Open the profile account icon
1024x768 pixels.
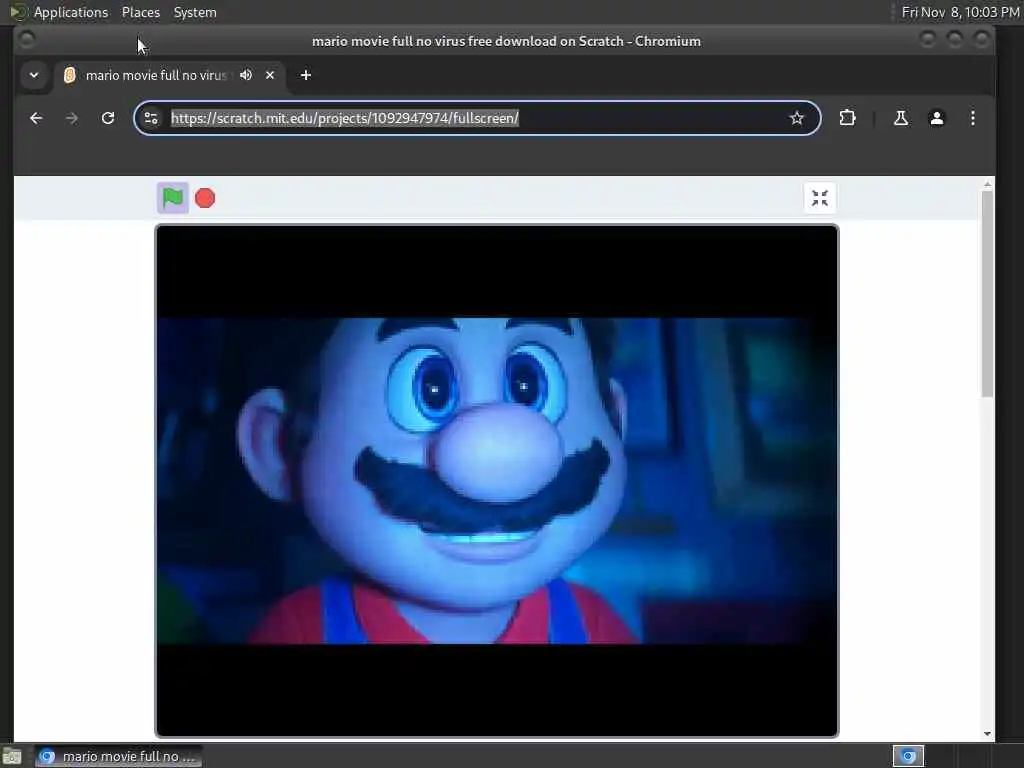click(x=936, y=118)
